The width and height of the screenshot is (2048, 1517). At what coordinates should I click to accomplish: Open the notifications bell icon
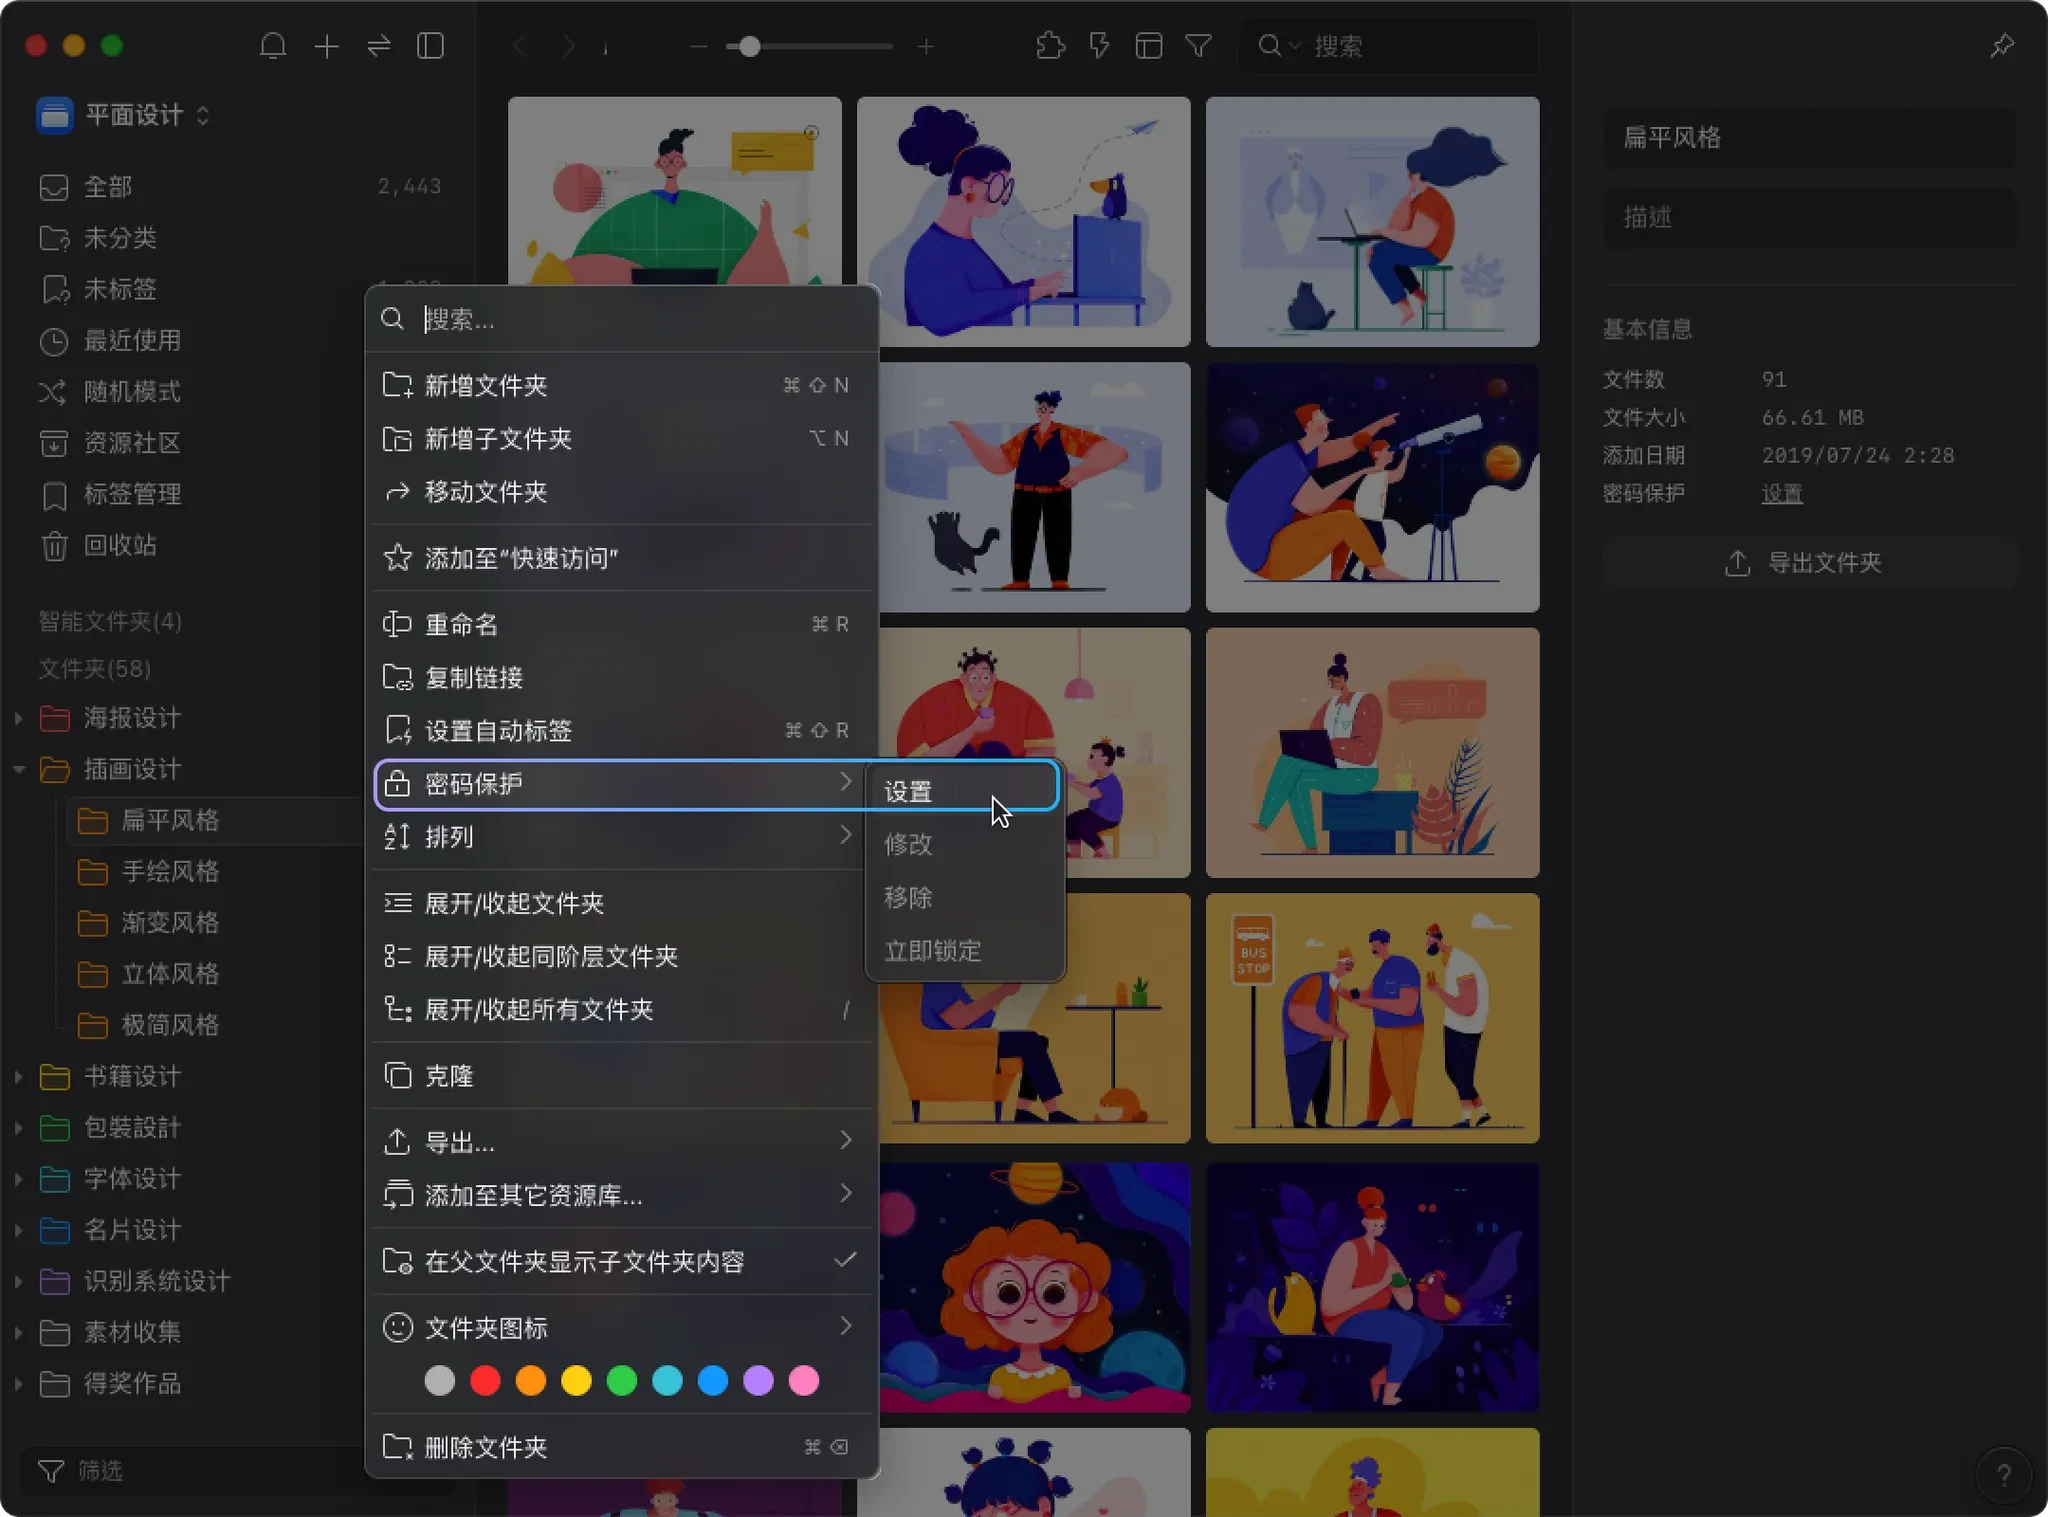273,46
